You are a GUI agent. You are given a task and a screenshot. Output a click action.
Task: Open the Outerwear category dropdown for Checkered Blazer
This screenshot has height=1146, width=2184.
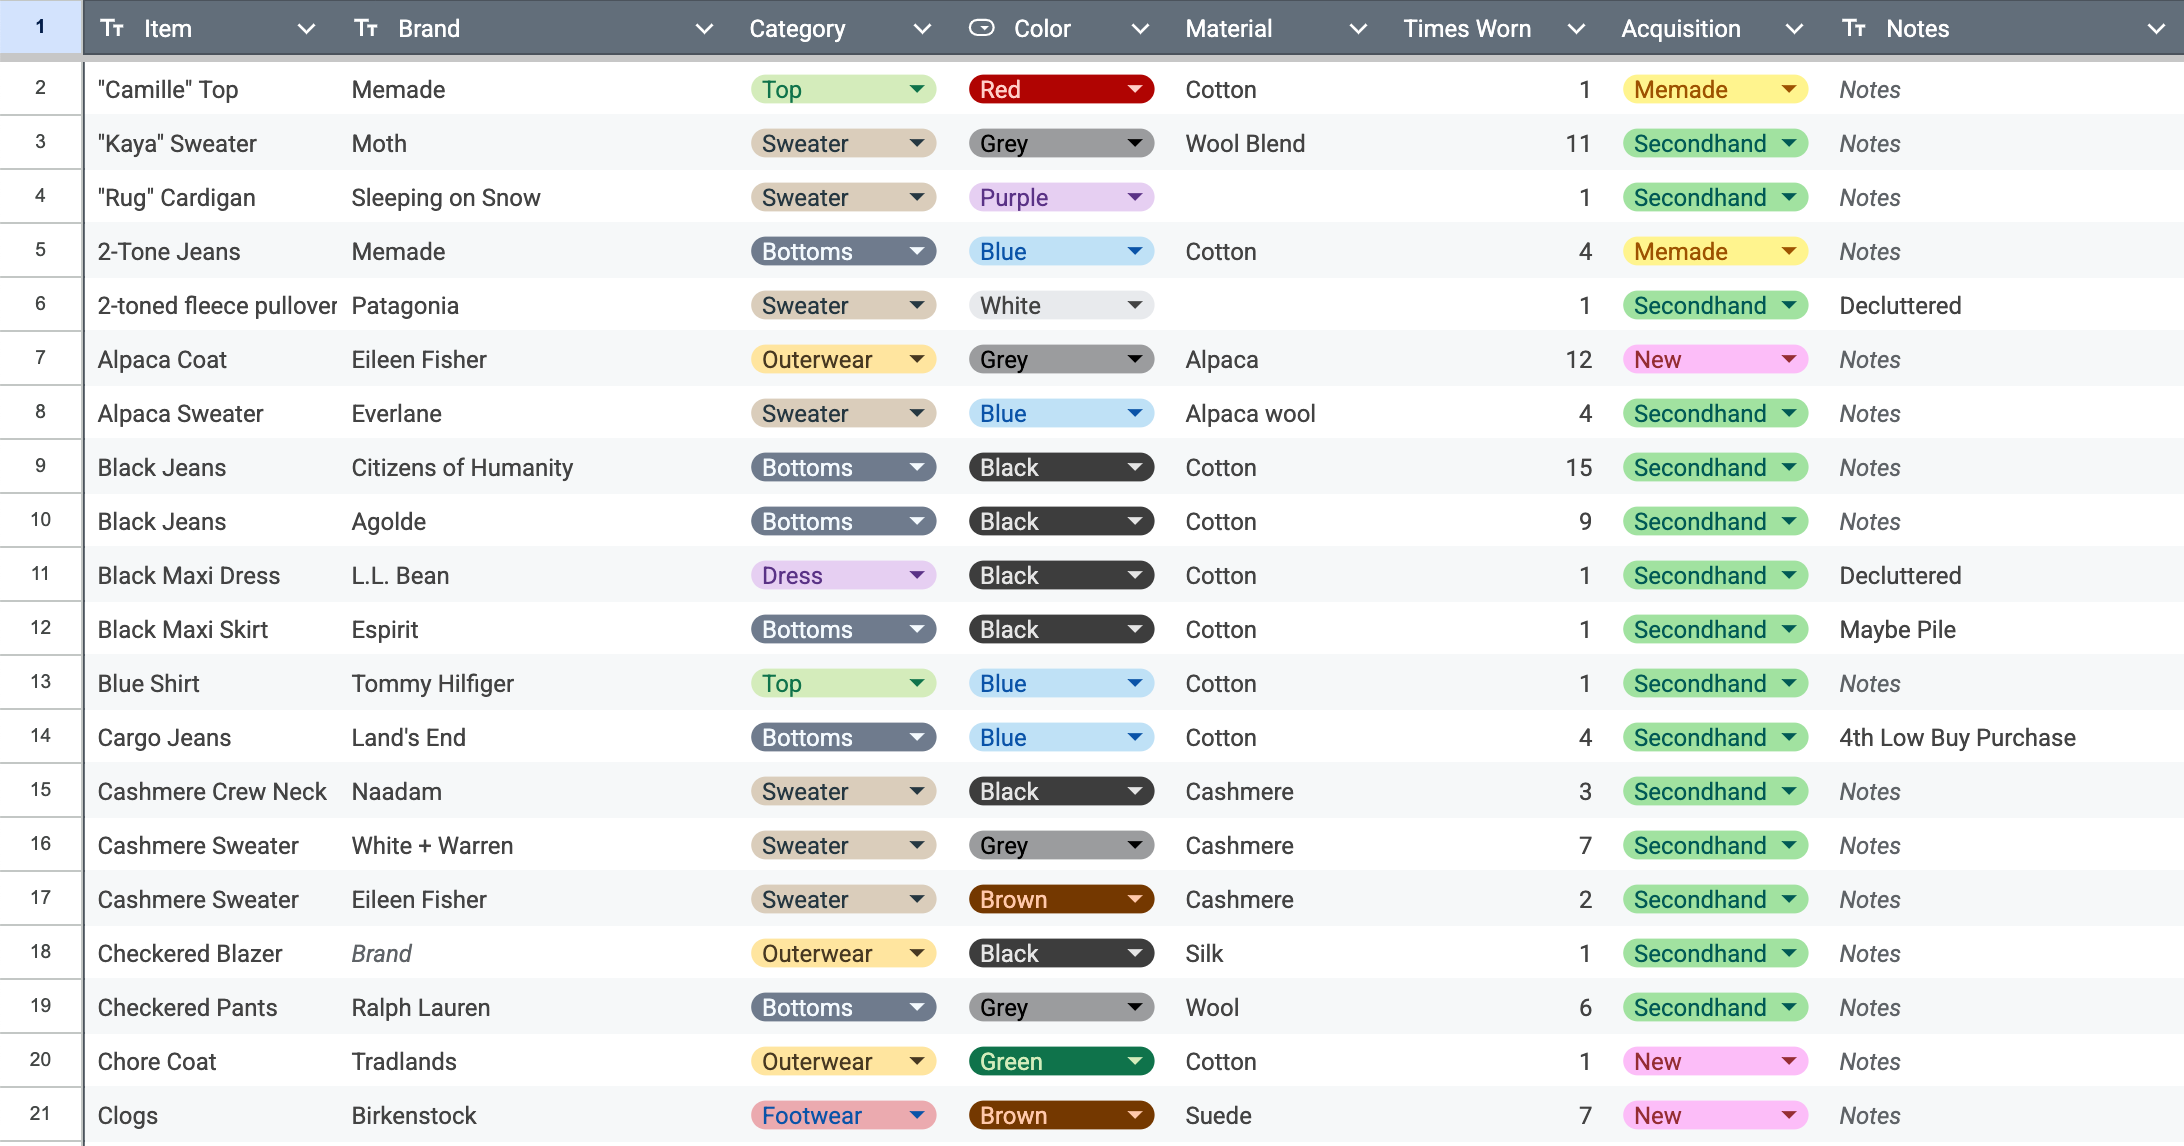(x=843, y=953)
